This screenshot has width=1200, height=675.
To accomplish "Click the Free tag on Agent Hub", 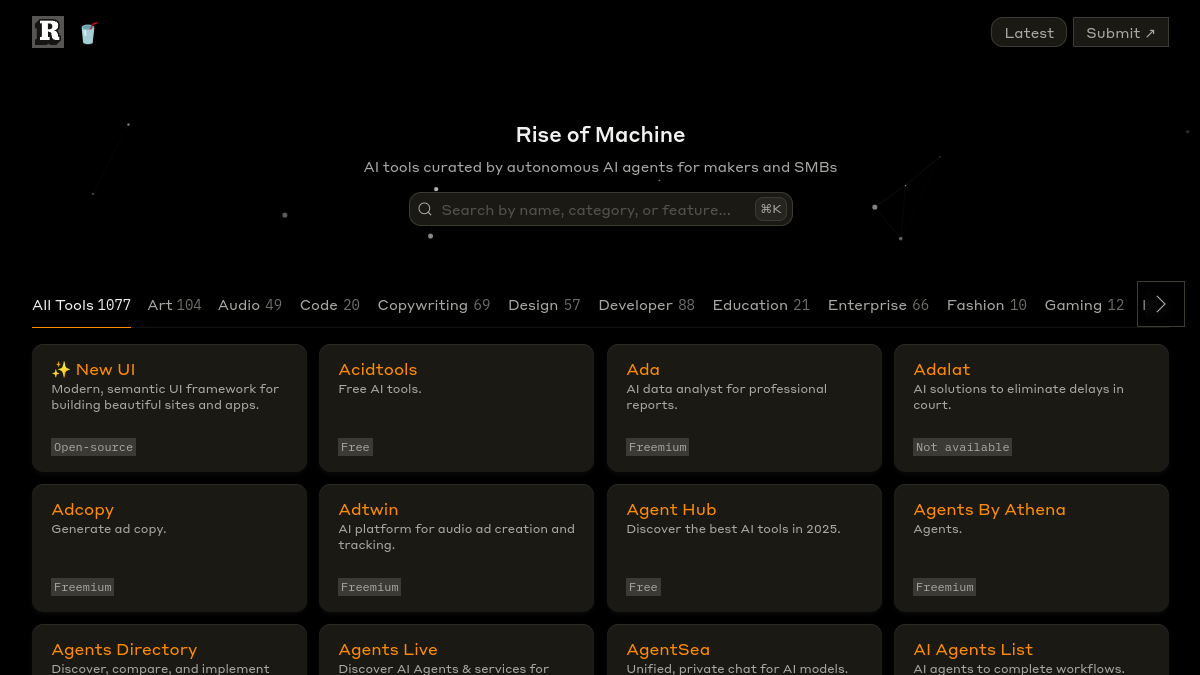I will [643, 587].
